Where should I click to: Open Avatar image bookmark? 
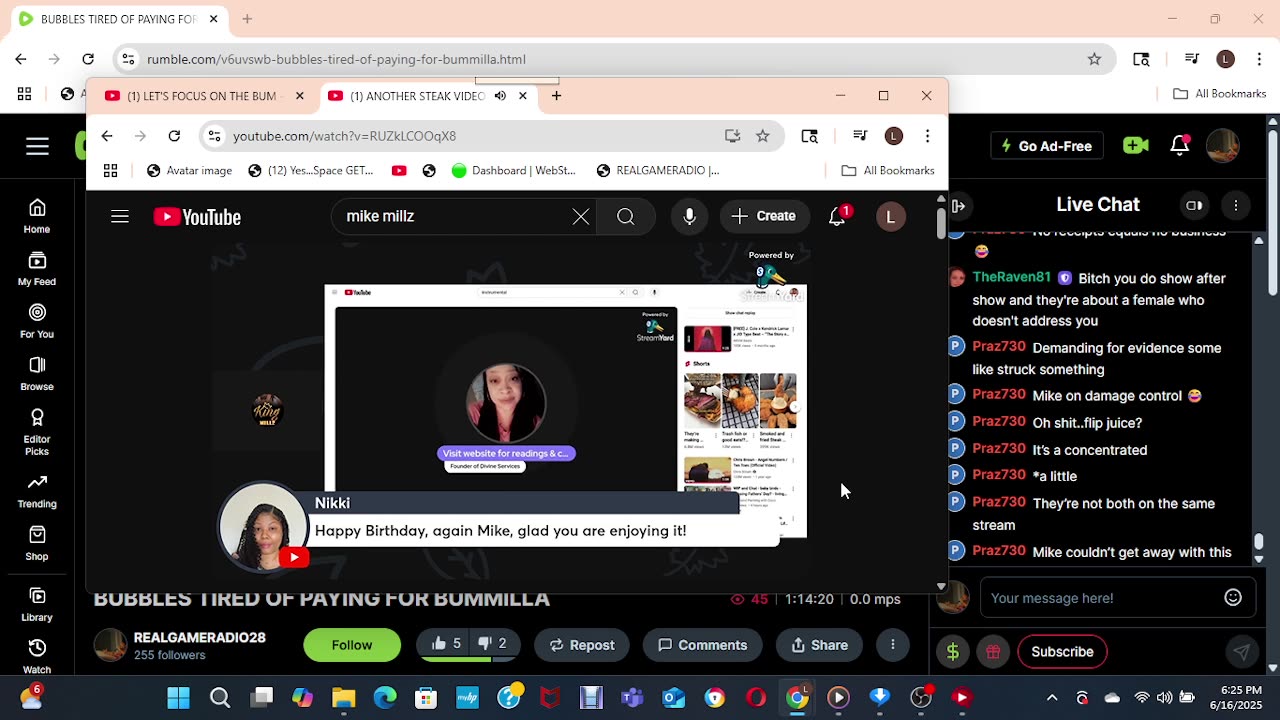coord(189,171)
